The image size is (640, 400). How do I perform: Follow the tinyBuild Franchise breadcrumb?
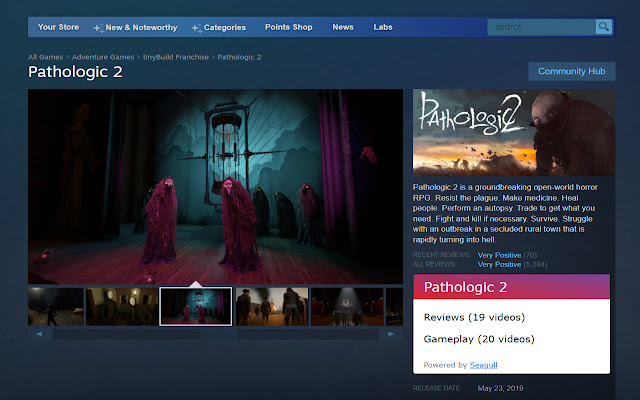(x=176, y=57)
